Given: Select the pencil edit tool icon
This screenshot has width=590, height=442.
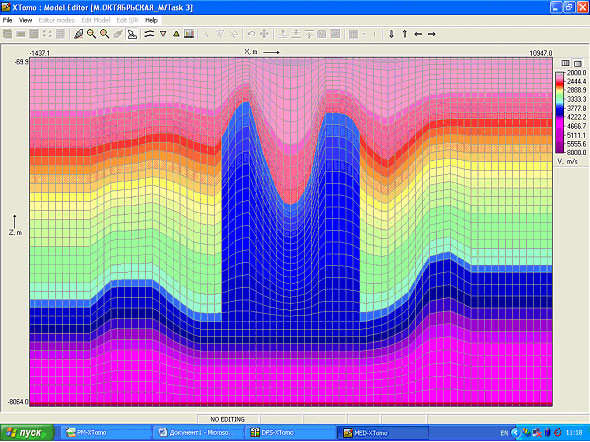Looking at the screenshot, I should (x=79, y=34).
